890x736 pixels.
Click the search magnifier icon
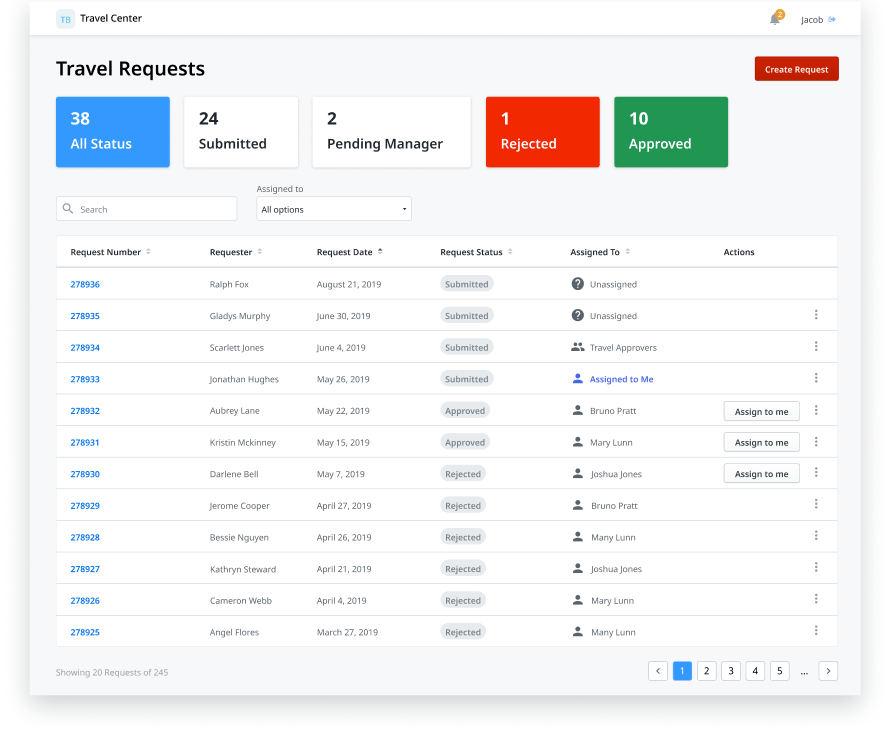click(x=68, y=208)
